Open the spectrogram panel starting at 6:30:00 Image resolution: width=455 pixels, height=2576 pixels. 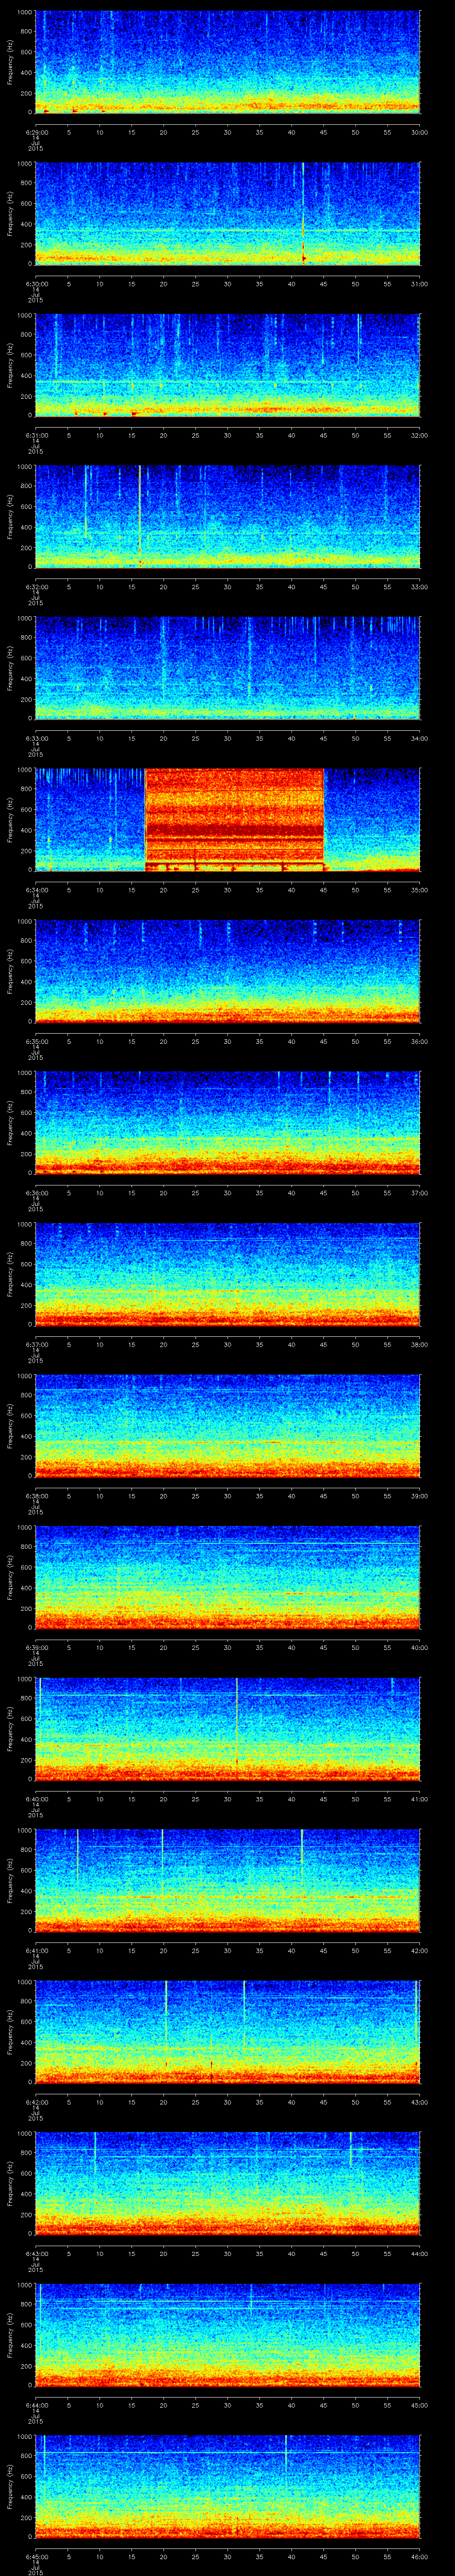tap(228, 213)
